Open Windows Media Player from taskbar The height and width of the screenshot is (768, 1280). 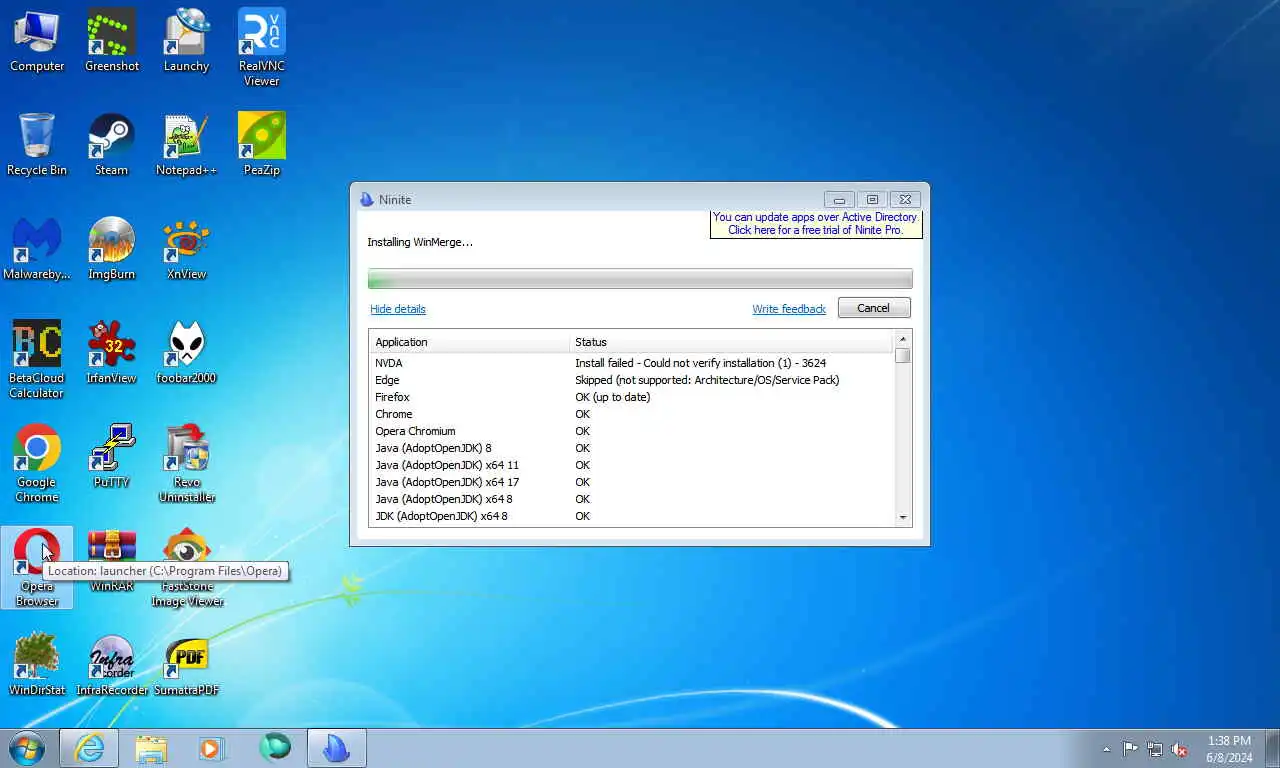211,748
